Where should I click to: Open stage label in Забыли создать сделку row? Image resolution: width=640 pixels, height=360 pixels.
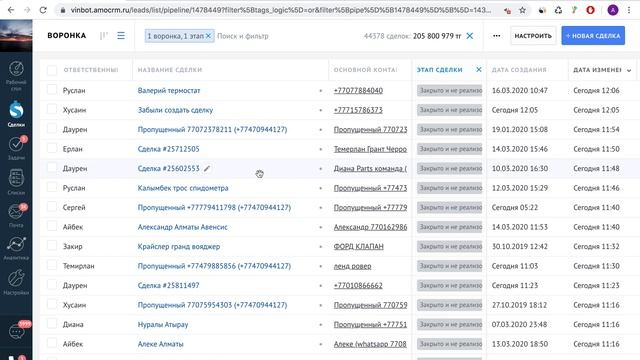pyautogui.click(x=449, y=110)
